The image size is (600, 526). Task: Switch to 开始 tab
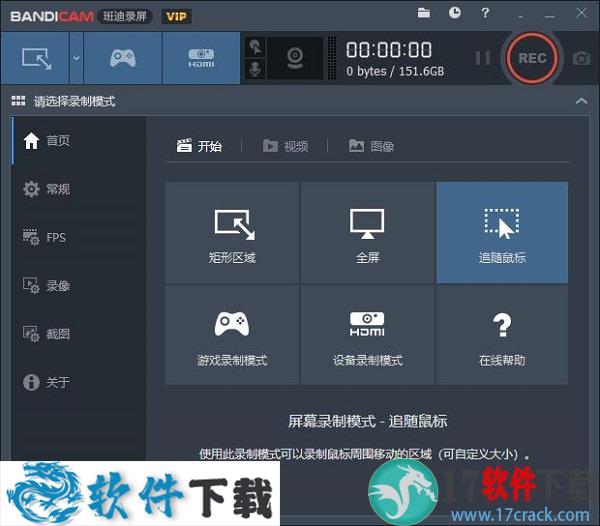[x=199, y=146]
